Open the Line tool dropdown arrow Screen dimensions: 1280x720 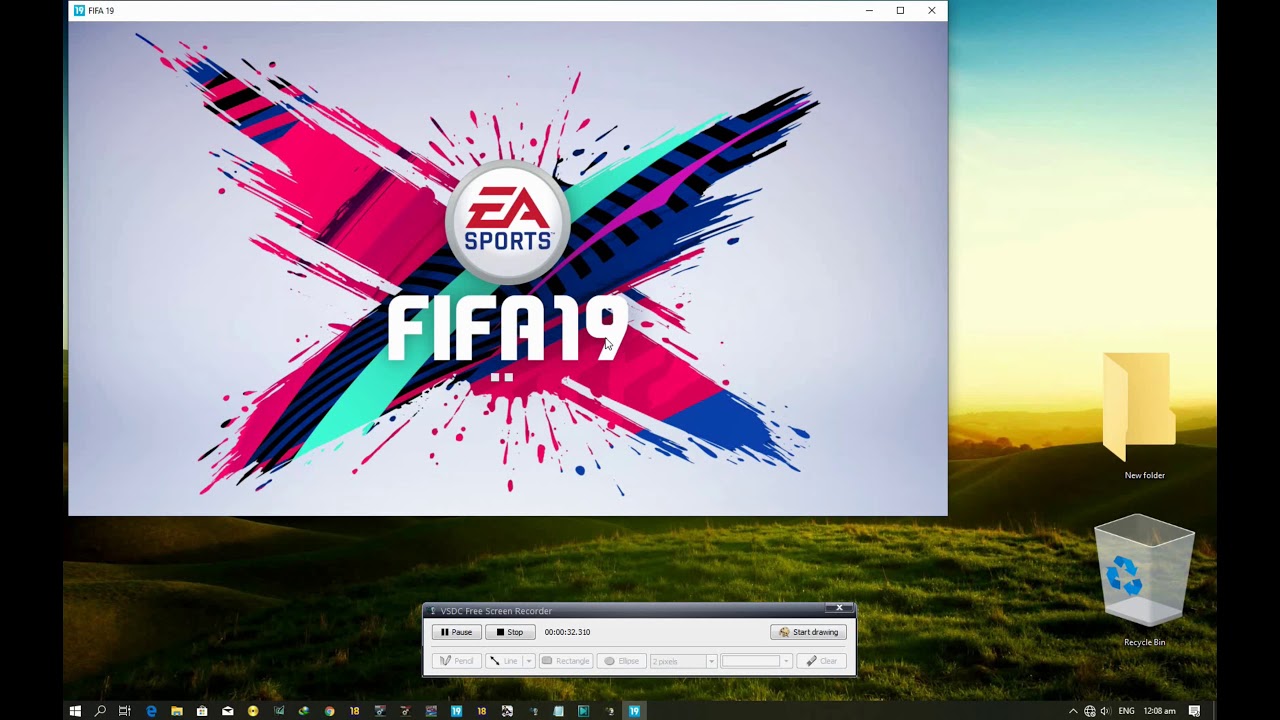coord(529,661)
